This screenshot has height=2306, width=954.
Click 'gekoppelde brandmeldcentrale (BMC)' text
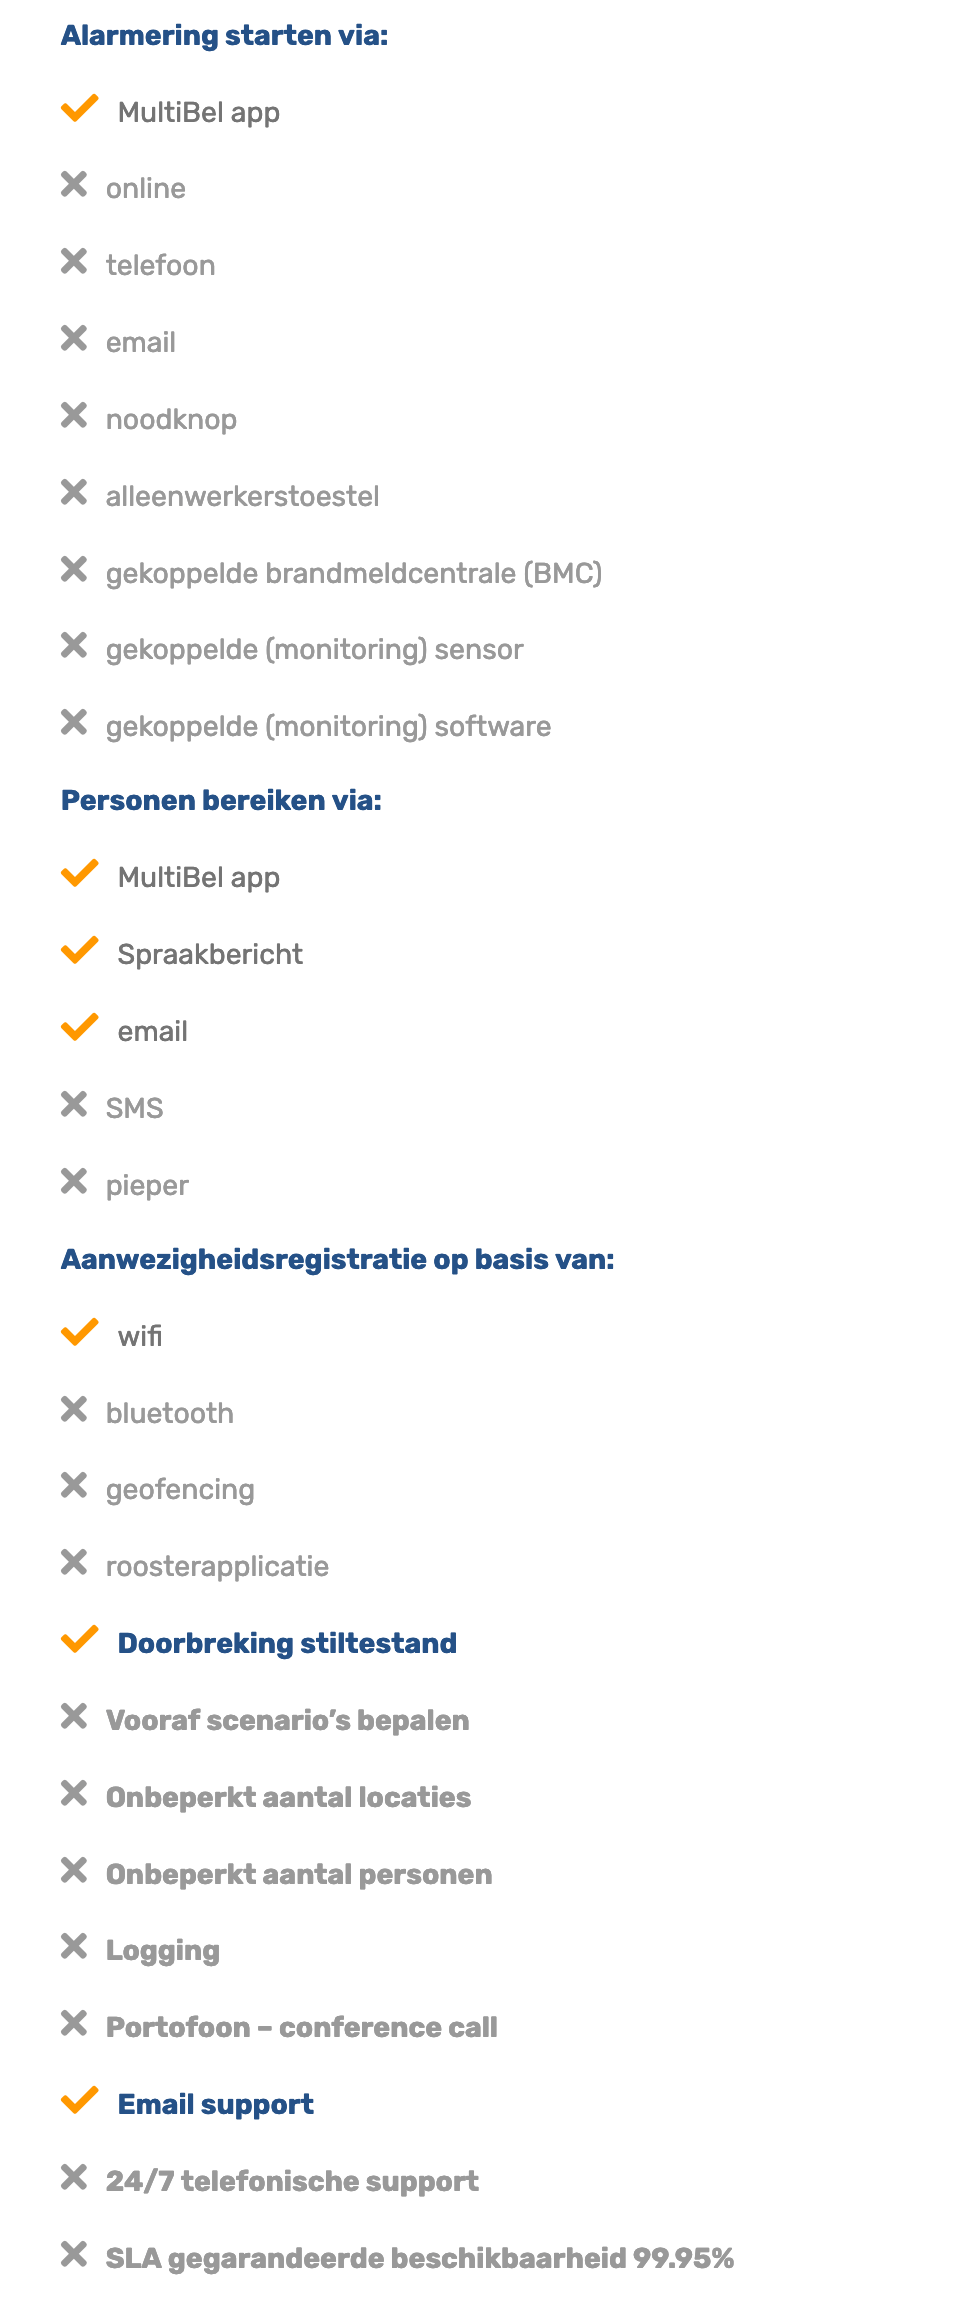(354, 574)
